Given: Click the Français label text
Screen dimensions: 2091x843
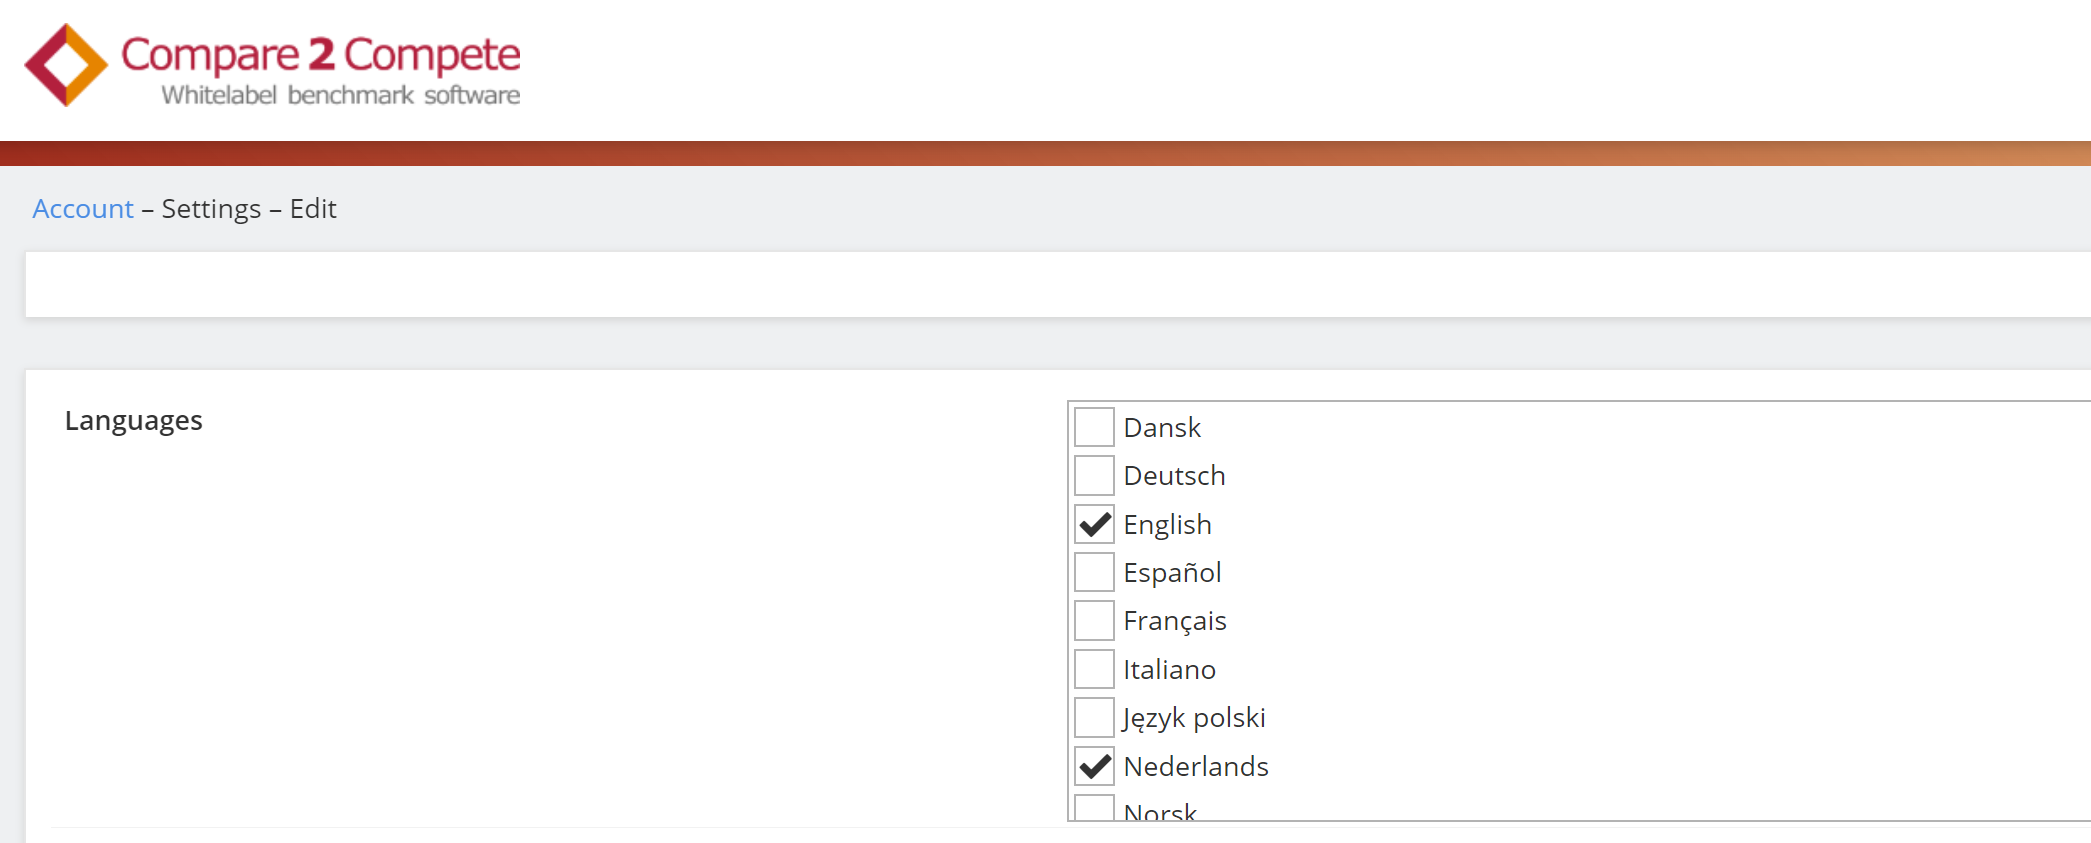Looking at the screenshot, I should 1175,621.
